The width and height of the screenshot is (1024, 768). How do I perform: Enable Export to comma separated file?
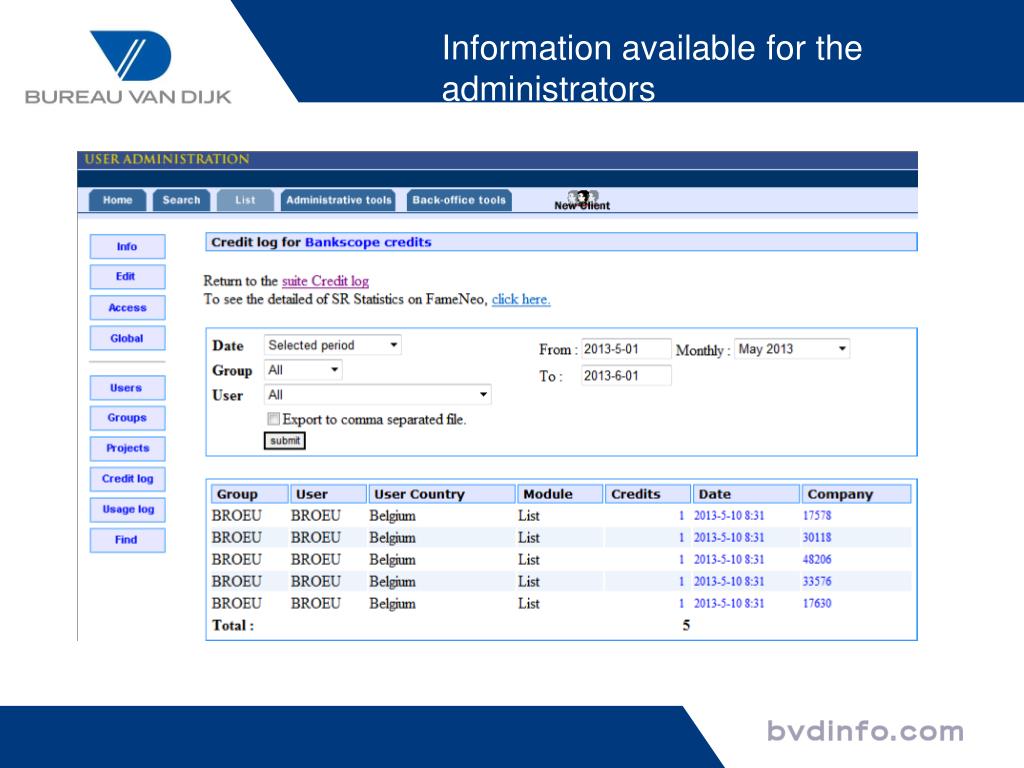tap(274, 419)
